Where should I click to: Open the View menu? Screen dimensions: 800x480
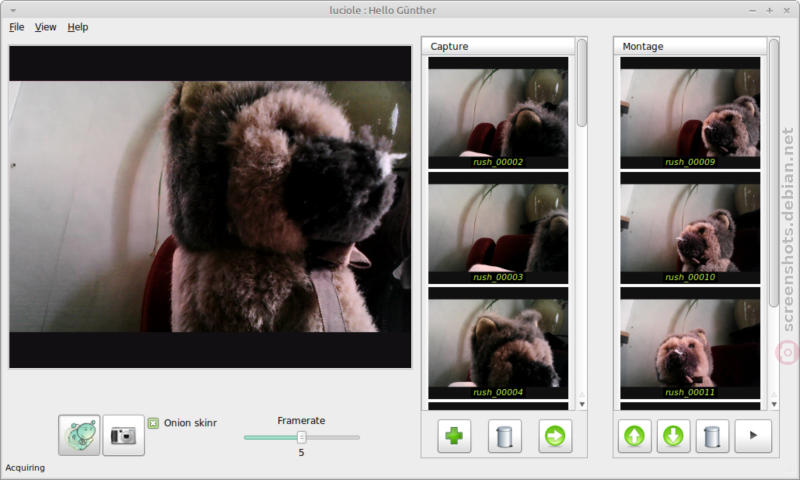click(45, 27)
